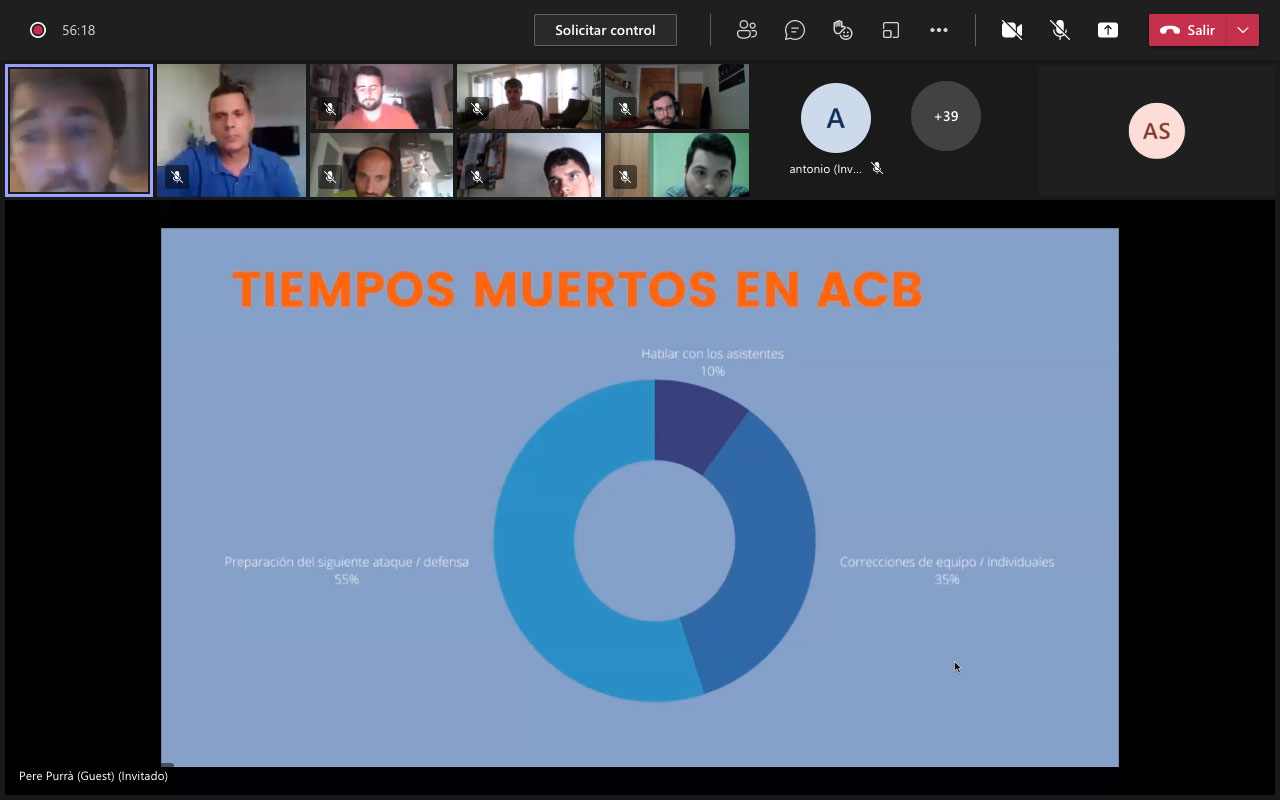1280x800 pixels.
Task: Open the raise hand and reactions icon
Action: pyautogui.click(x=843, y=30)
